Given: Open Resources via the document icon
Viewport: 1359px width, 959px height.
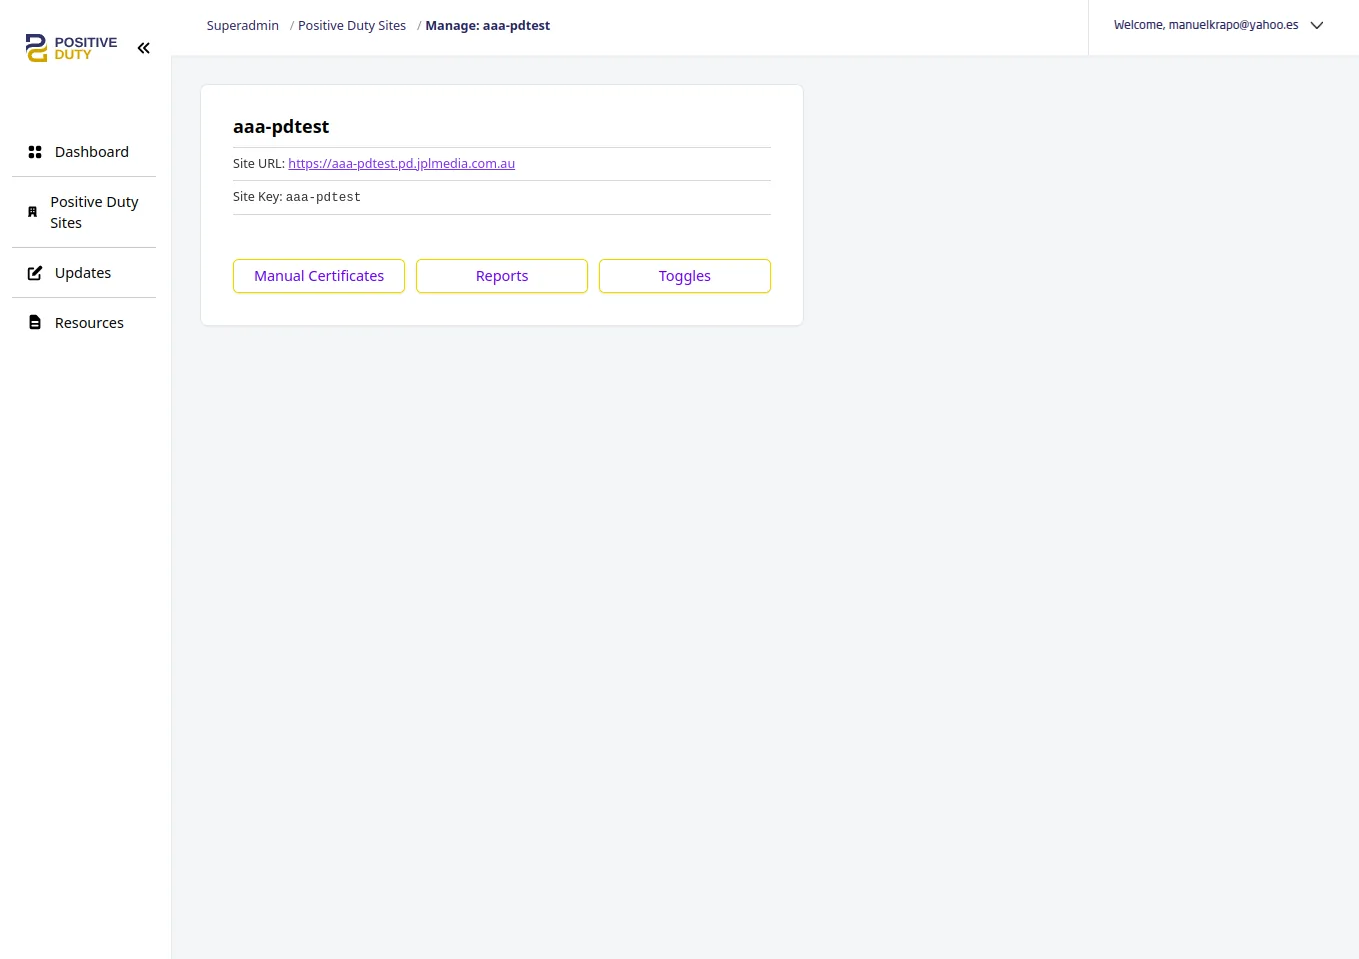Looking at the screenshot, I should (x=33, y=322).
